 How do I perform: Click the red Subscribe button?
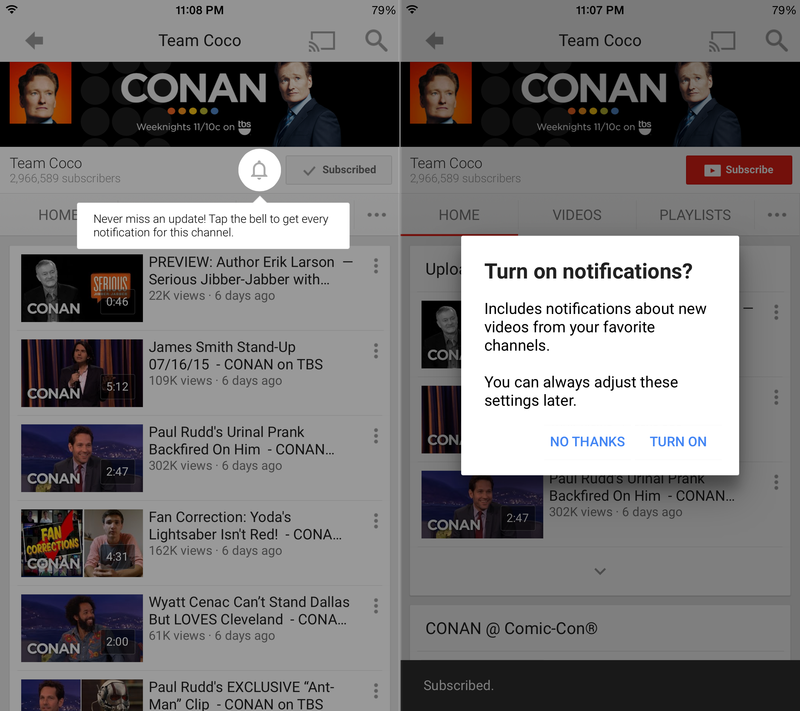[739, 170]
